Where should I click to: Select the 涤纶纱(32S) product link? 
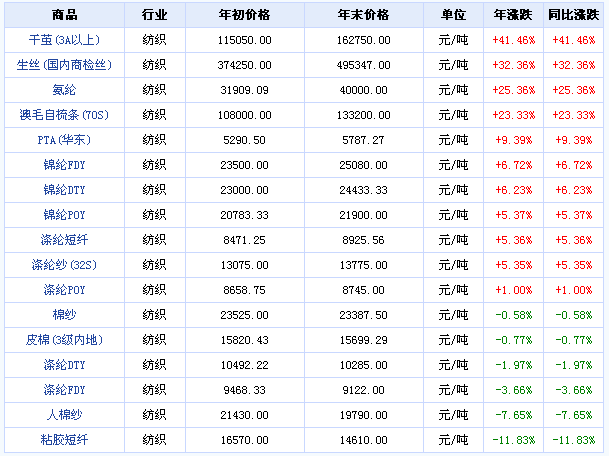point(62,264)
